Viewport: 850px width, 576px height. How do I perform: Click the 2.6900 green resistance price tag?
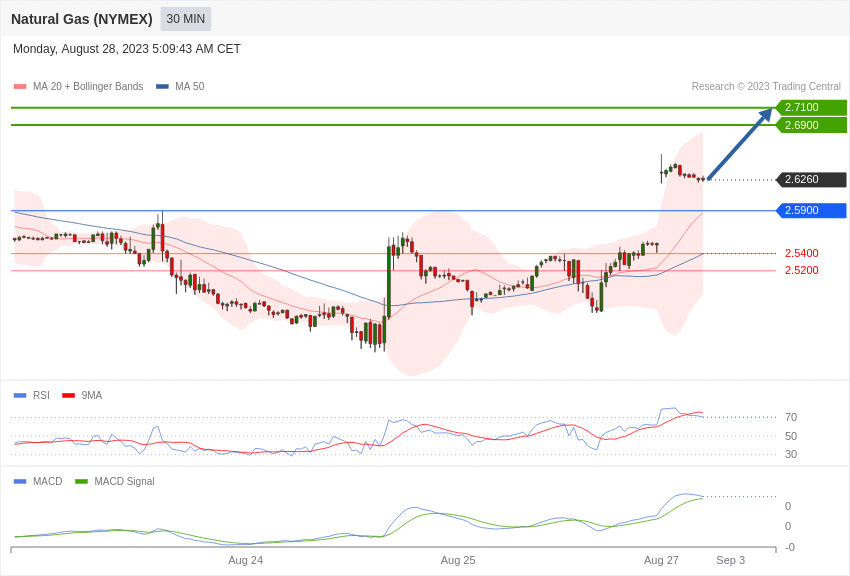[811, 125]
